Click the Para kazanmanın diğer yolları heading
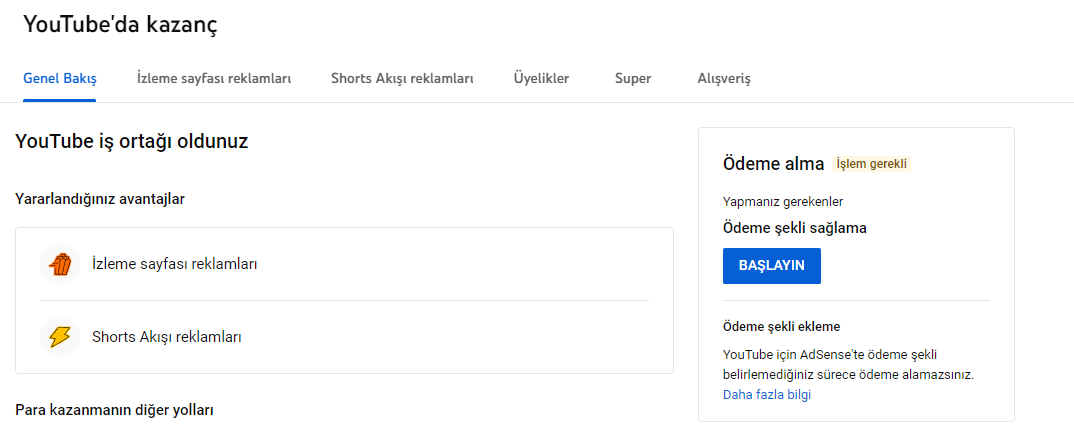This screenshot has height=429, width=1074. click(x=114, y=410)
